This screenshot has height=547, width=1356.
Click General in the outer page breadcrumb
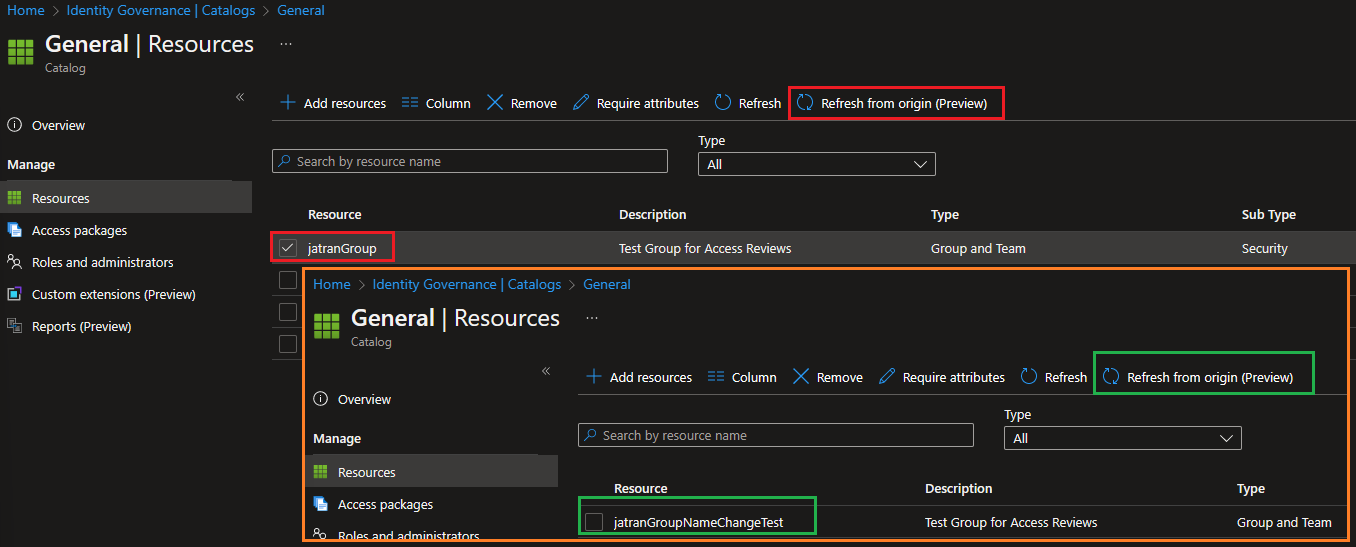tap(301, 10)
